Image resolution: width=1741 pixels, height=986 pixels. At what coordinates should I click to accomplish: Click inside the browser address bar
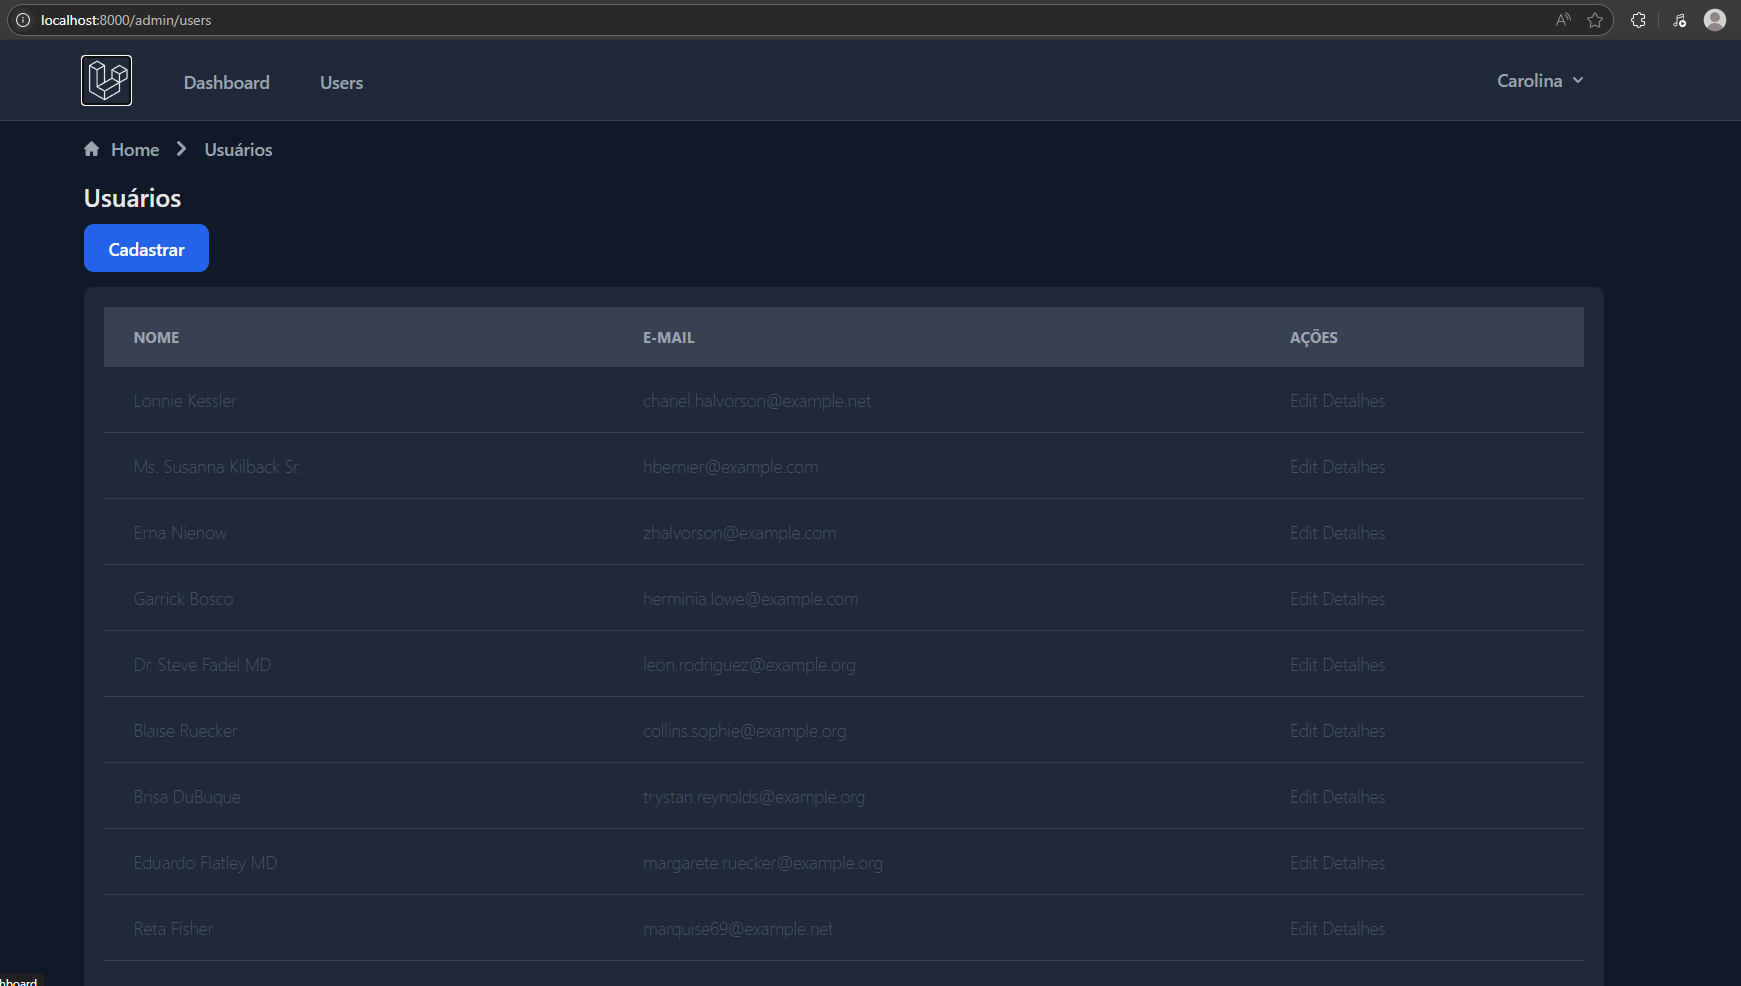point(400,19)
